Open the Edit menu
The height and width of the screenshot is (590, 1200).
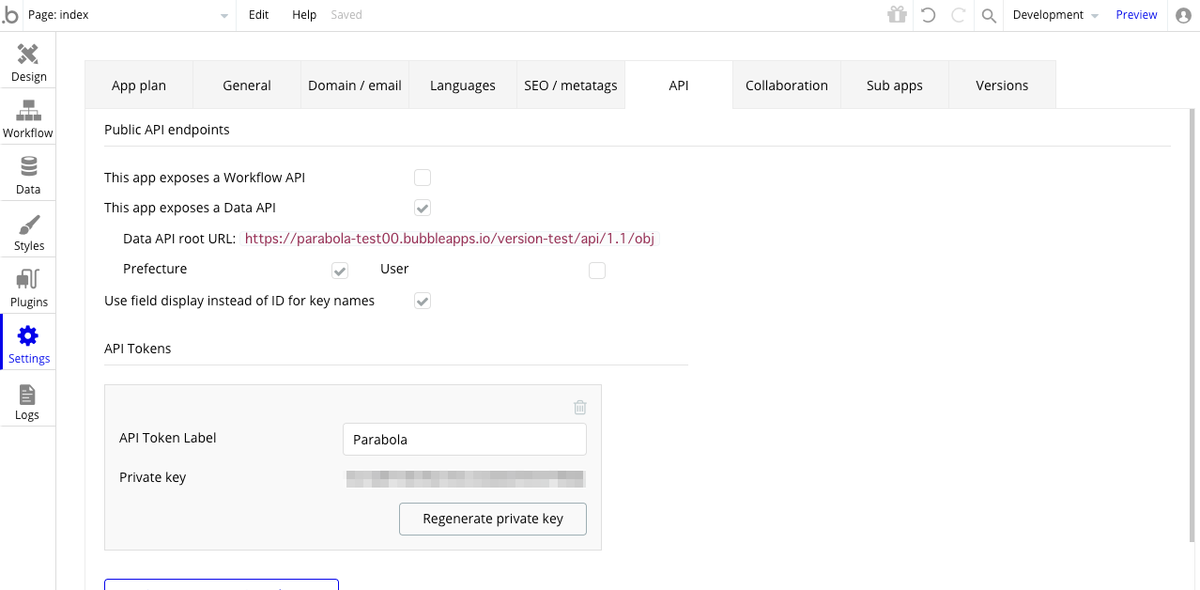[259, 15]
